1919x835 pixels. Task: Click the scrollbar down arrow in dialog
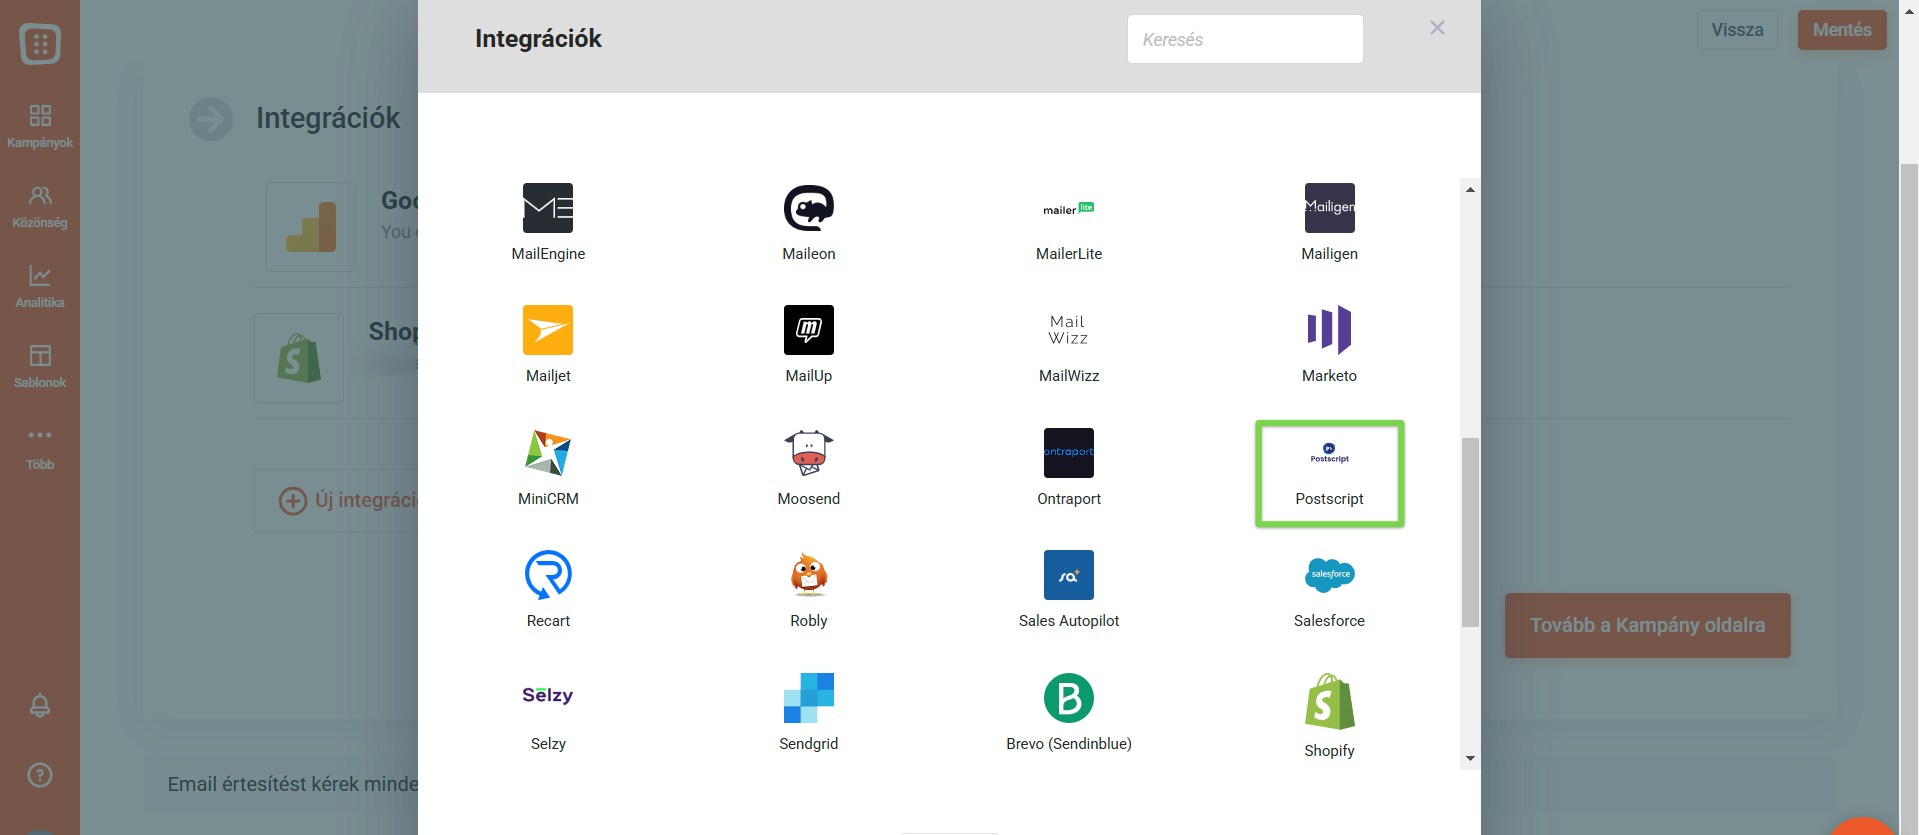(1470, 758)
